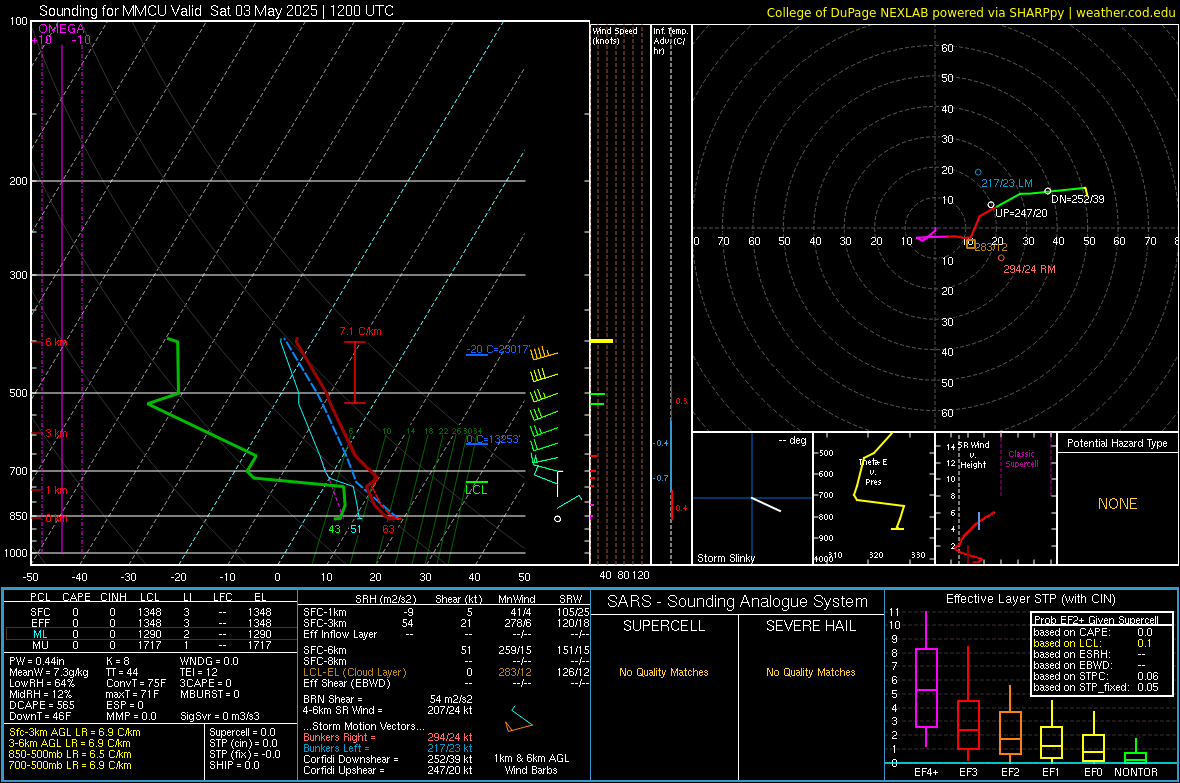Click No Quality Matches under SEVERE HAIL

tap(810, 672)
